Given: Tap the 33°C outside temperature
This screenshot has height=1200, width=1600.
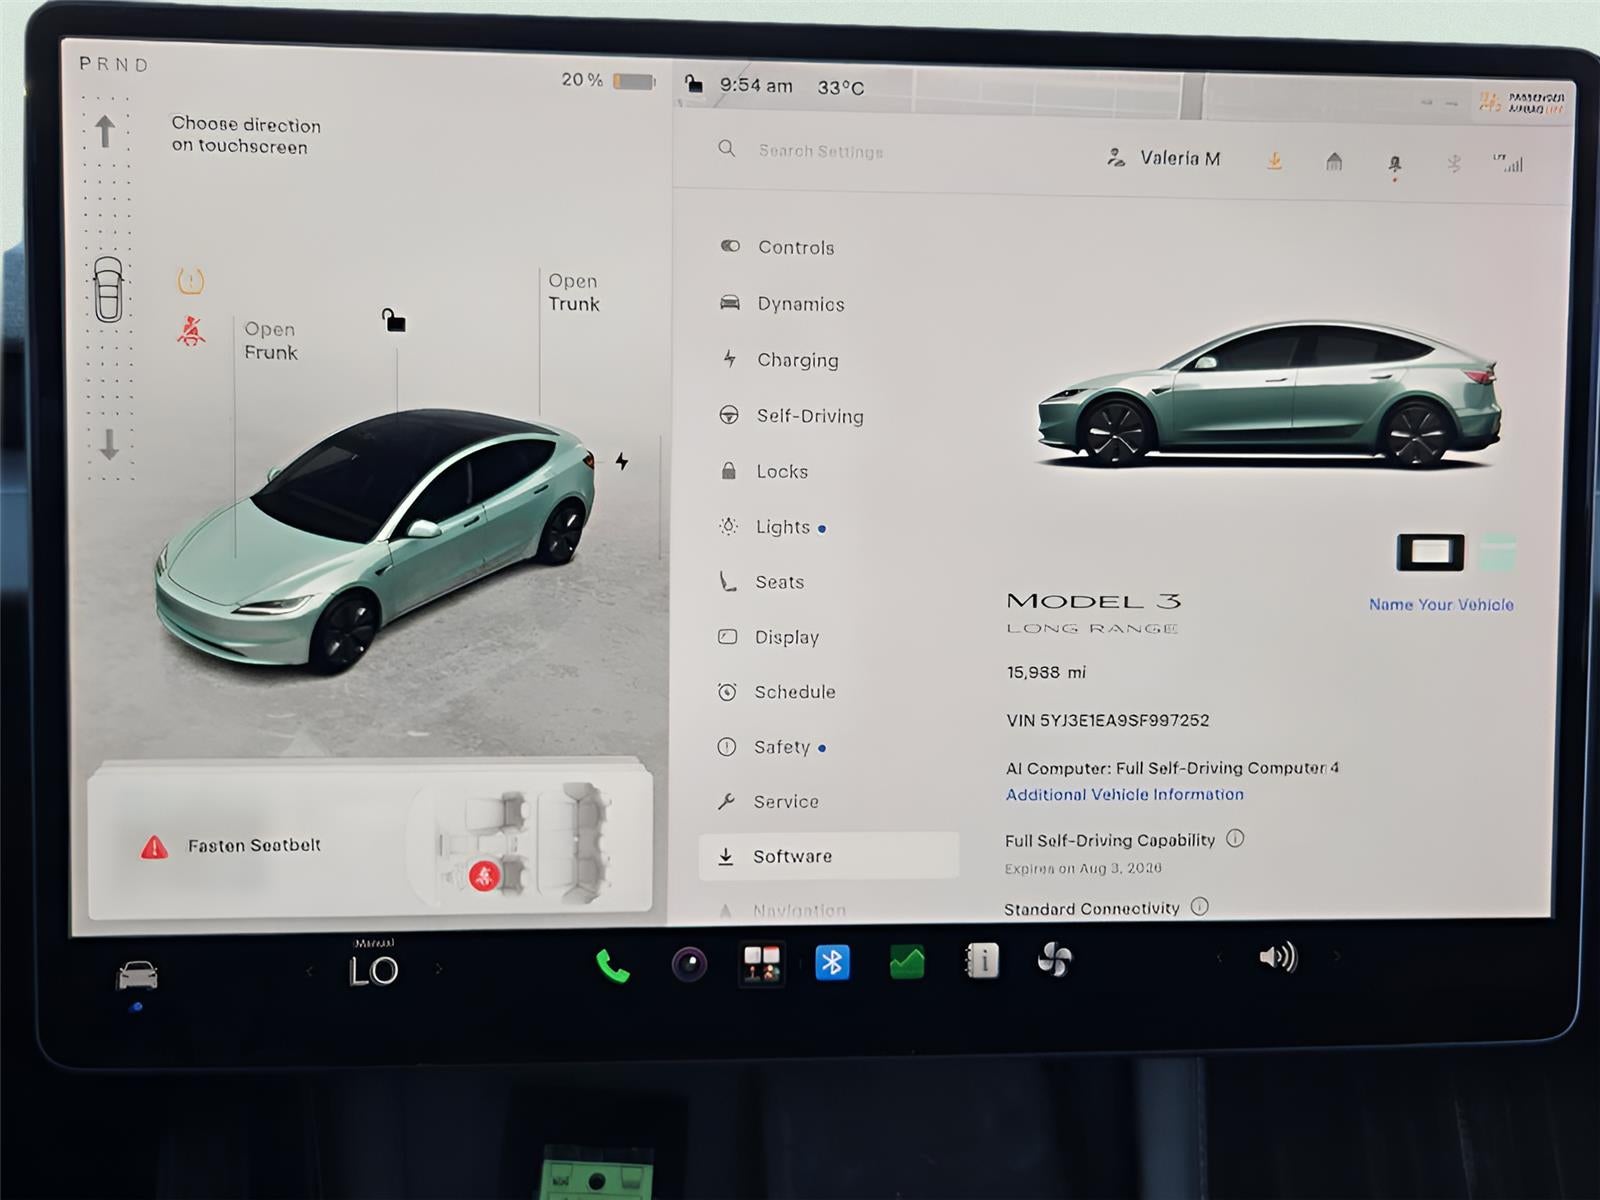Looking at the screenshot, I should pyautogui.click(x=840, y=88).
